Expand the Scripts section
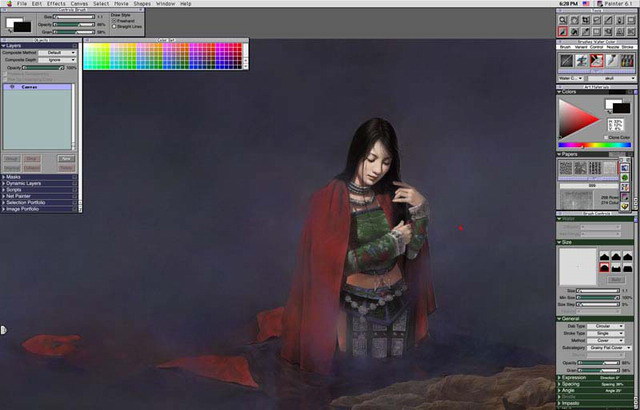 coord(4,190)
